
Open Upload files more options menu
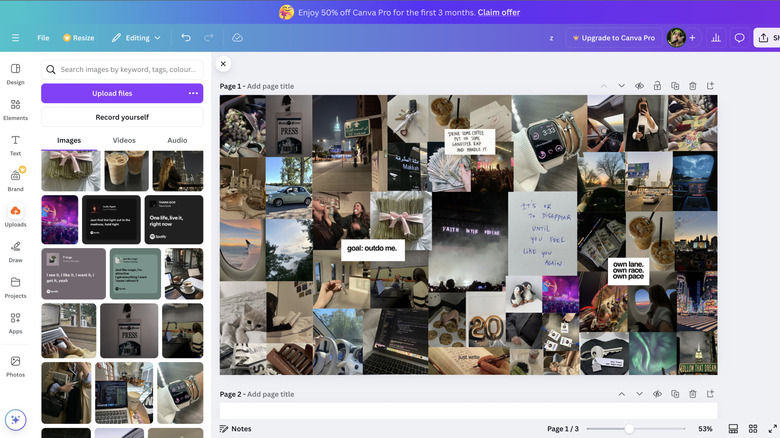point(193,93)
